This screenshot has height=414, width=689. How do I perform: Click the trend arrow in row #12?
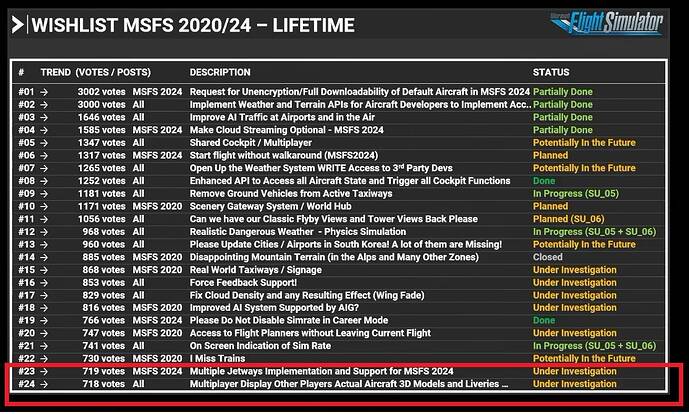click(x=44, y=232)
